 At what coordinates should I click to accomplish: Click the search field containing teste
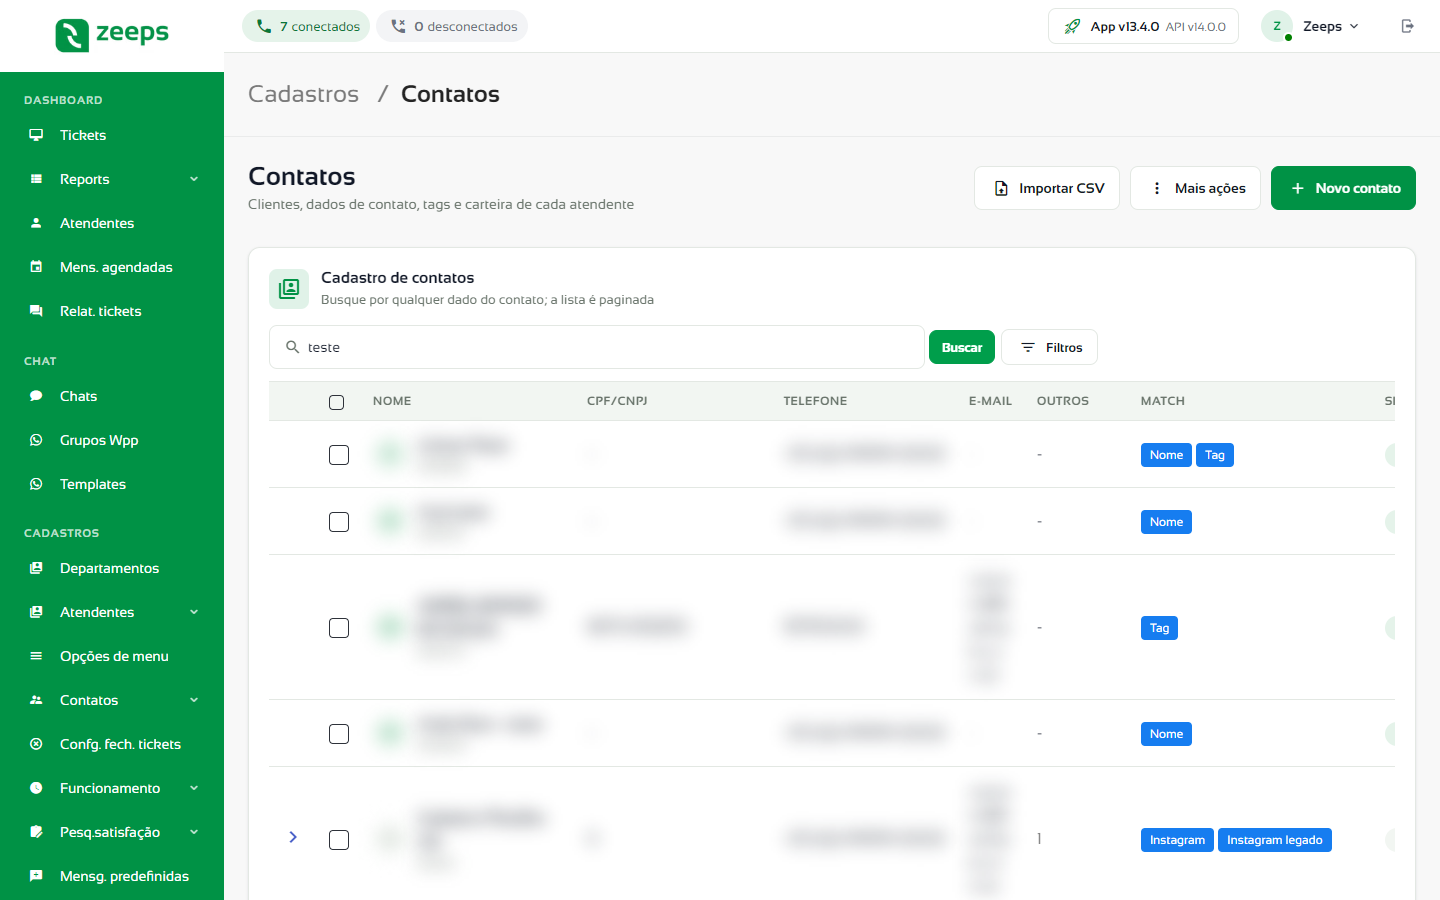597,347
